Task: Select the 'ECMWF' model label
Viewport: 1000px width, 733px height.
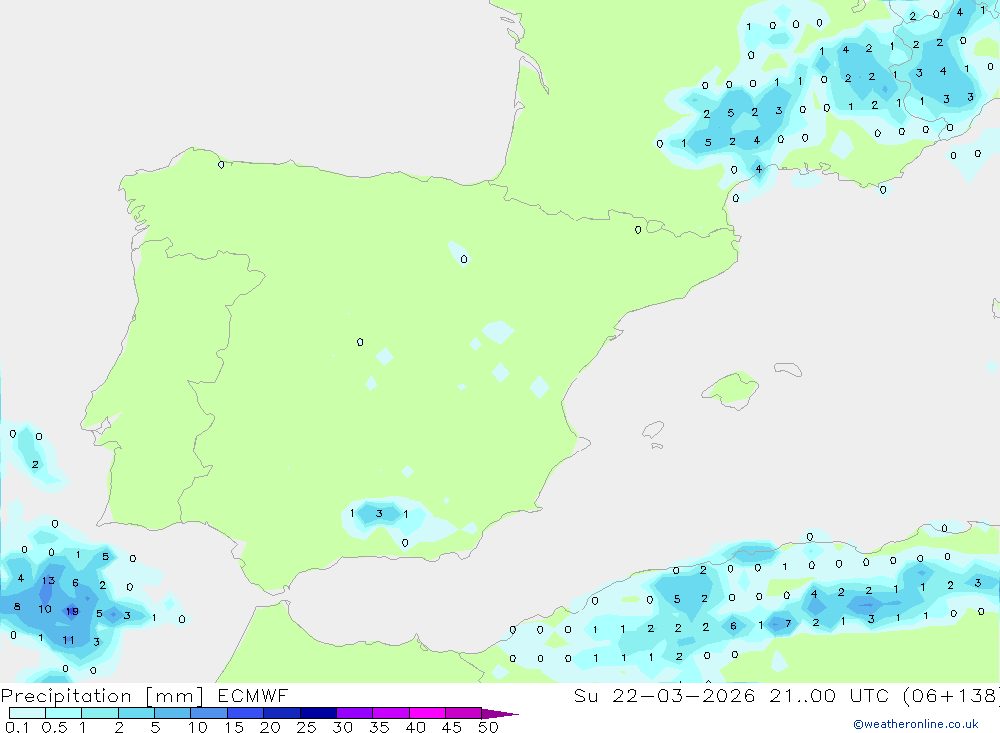Action: (x=253, y=695)
